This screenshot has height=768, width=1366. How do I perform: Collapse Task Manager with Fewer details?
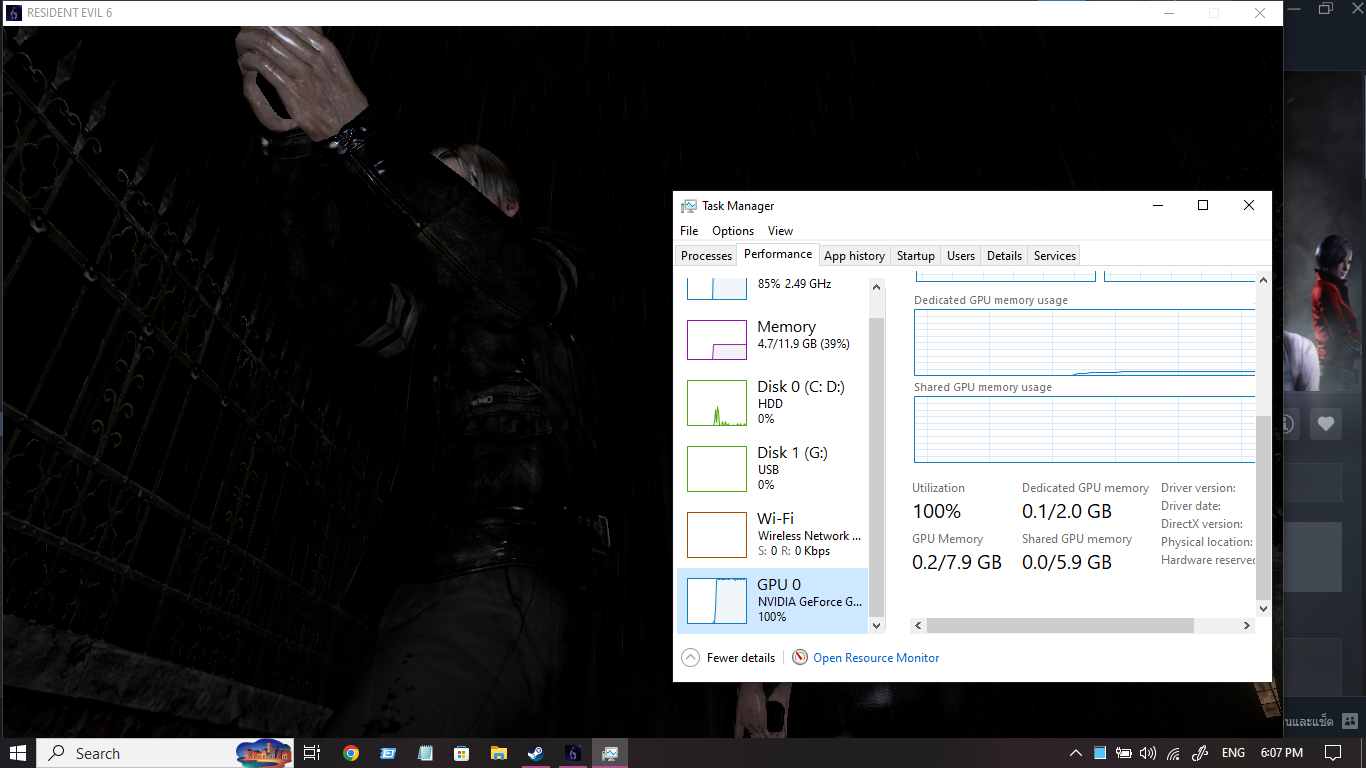728,657
